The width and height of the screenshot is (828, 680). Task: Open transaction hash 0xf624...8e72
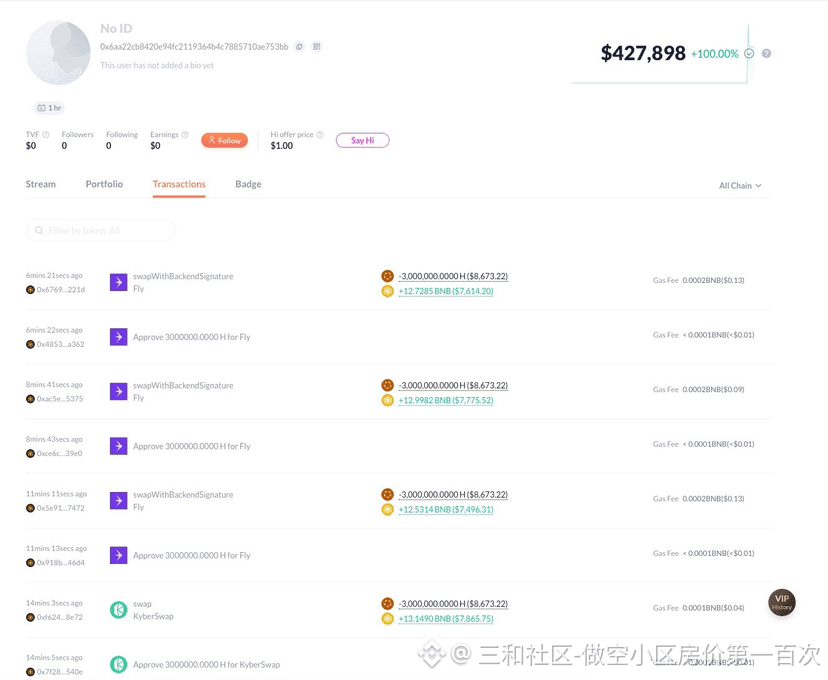point(59,617)
